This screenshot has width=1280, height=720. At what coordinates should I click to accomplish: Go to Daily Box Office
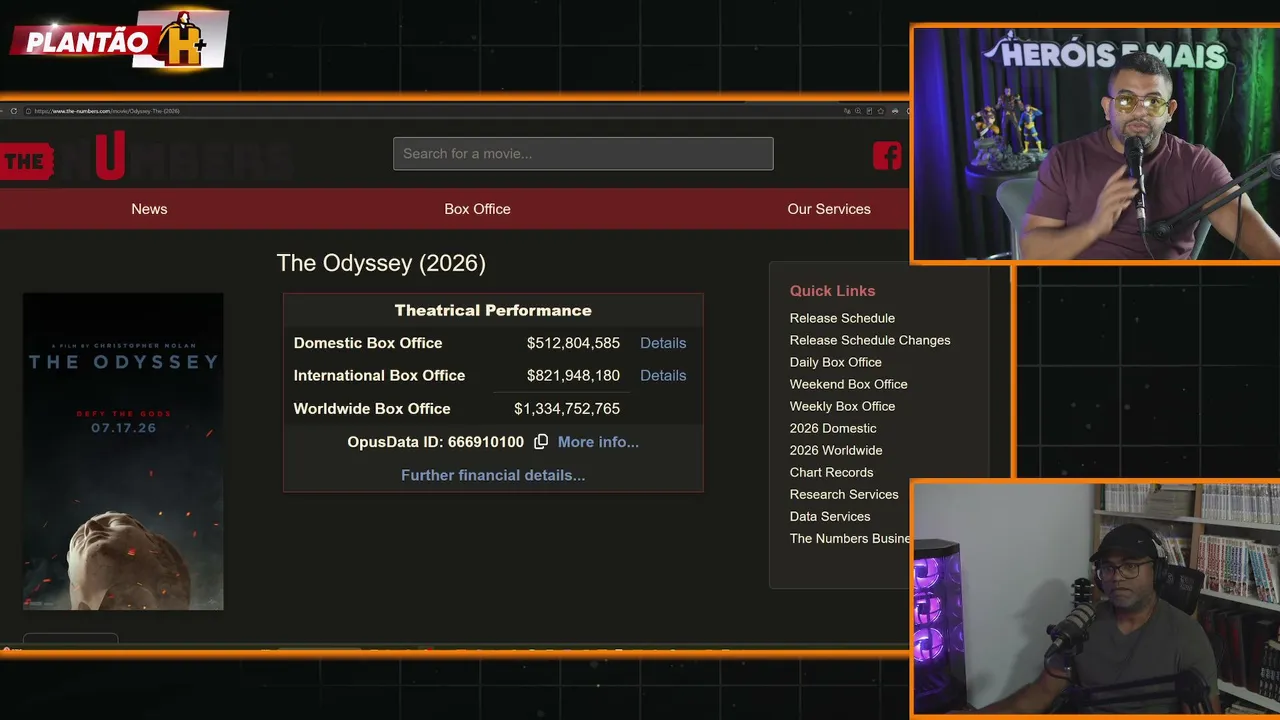(836, 362)
